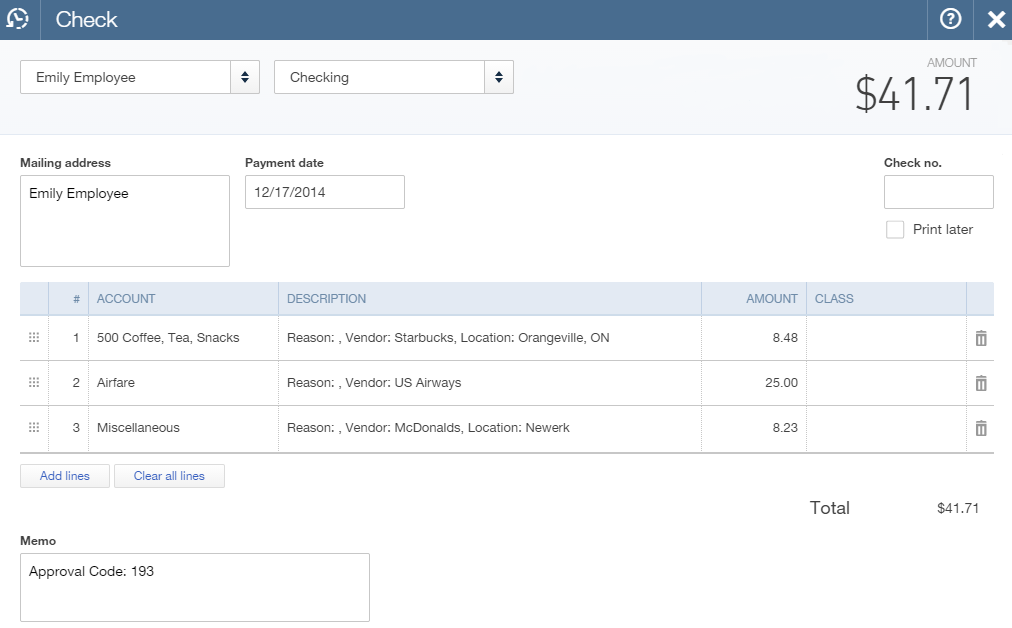The height and width of the screenshot is (628, 1012).
Task: Add lines to the table
Action: pyautogui.click(x=65, y=476)
